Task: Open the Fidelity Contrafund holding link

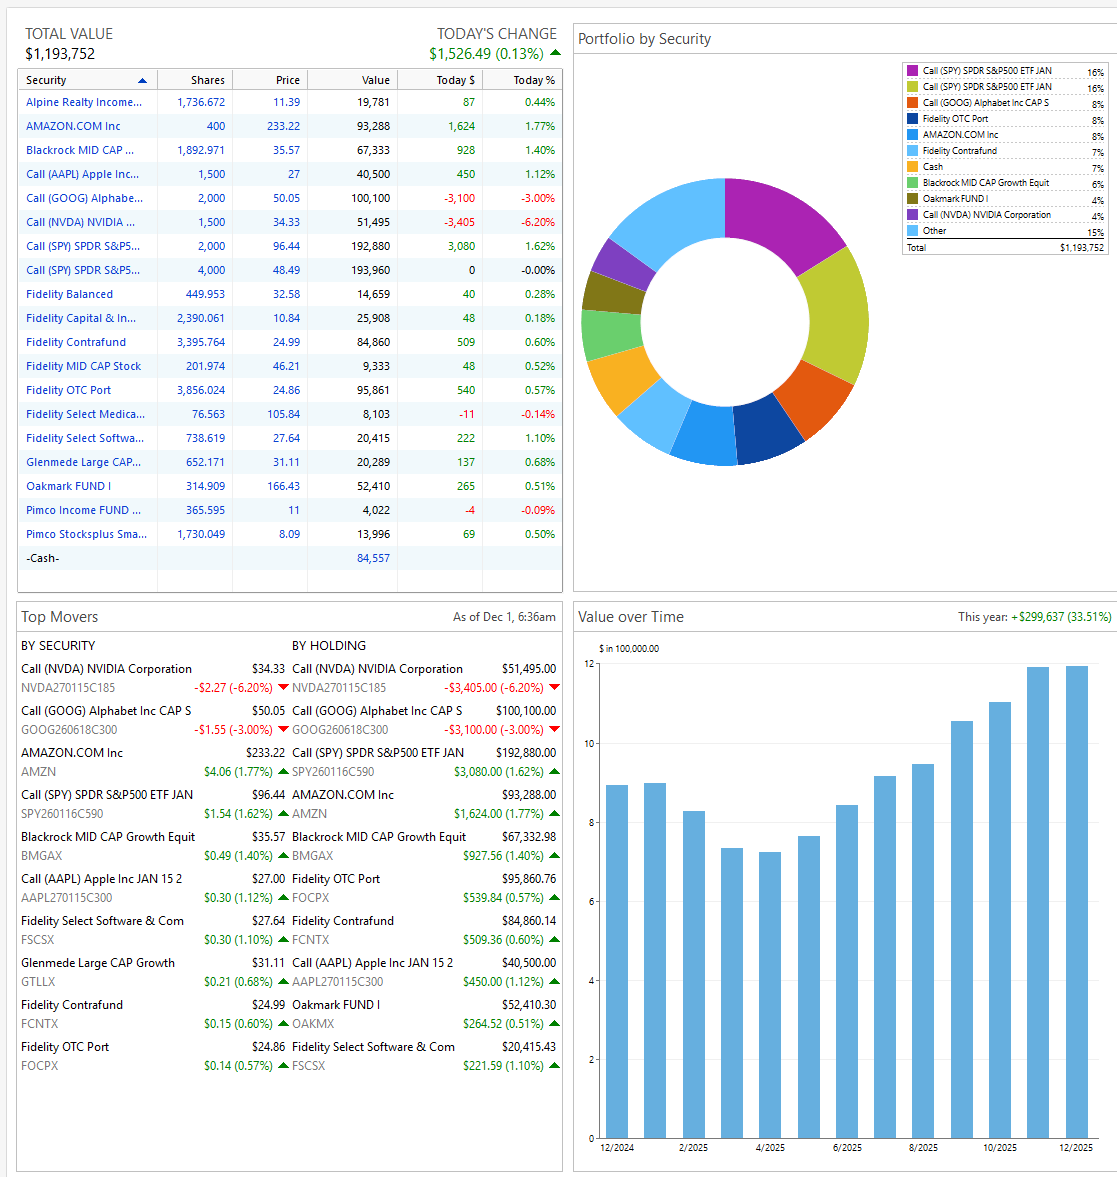Action: 76,342
